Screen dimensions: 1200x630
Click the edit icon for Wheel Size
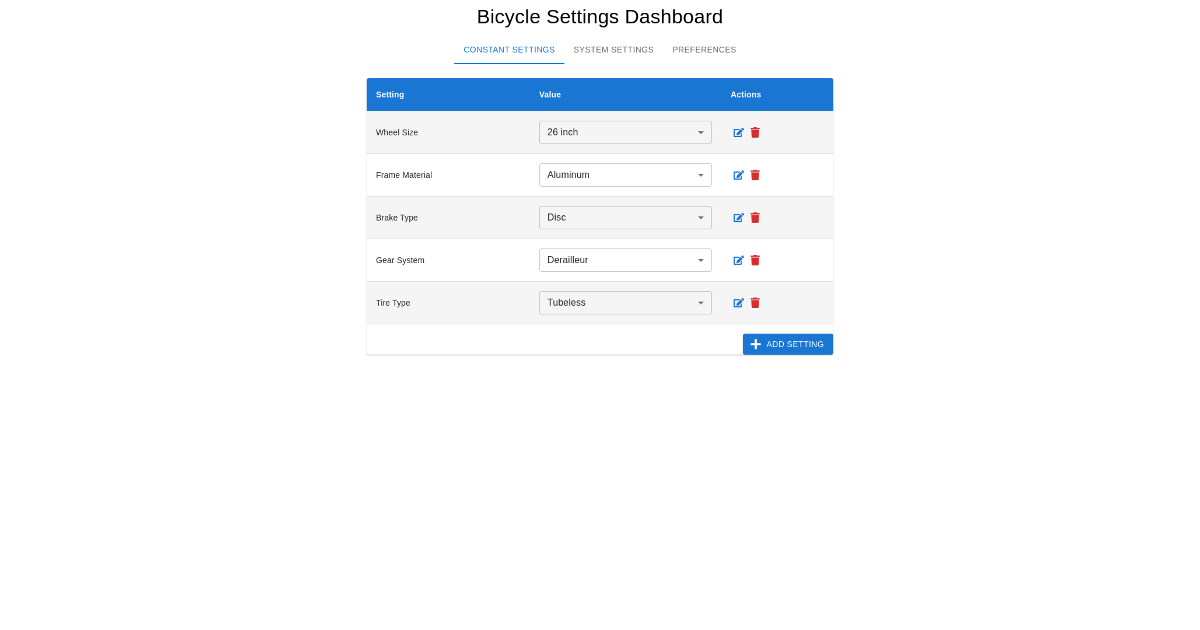pos(739,132)
